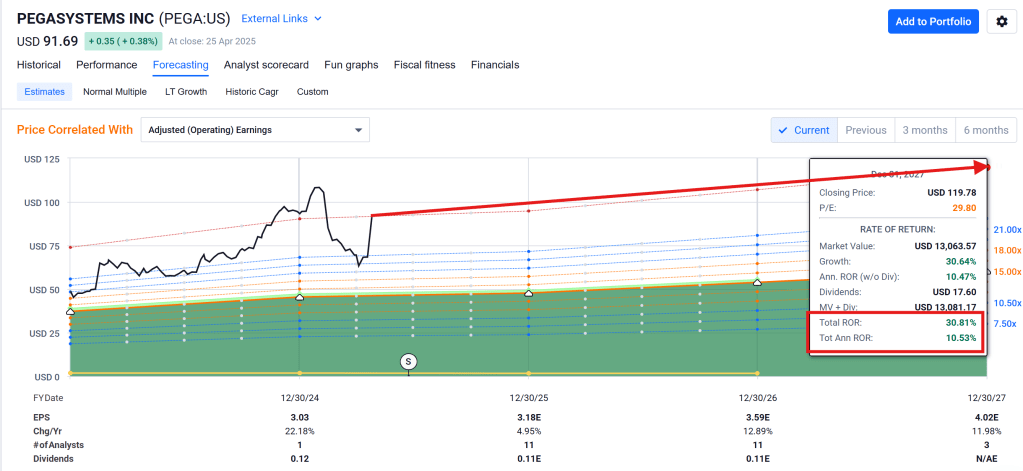Click the orange 18.00x multiple legend label

(x=1005, y=250)
